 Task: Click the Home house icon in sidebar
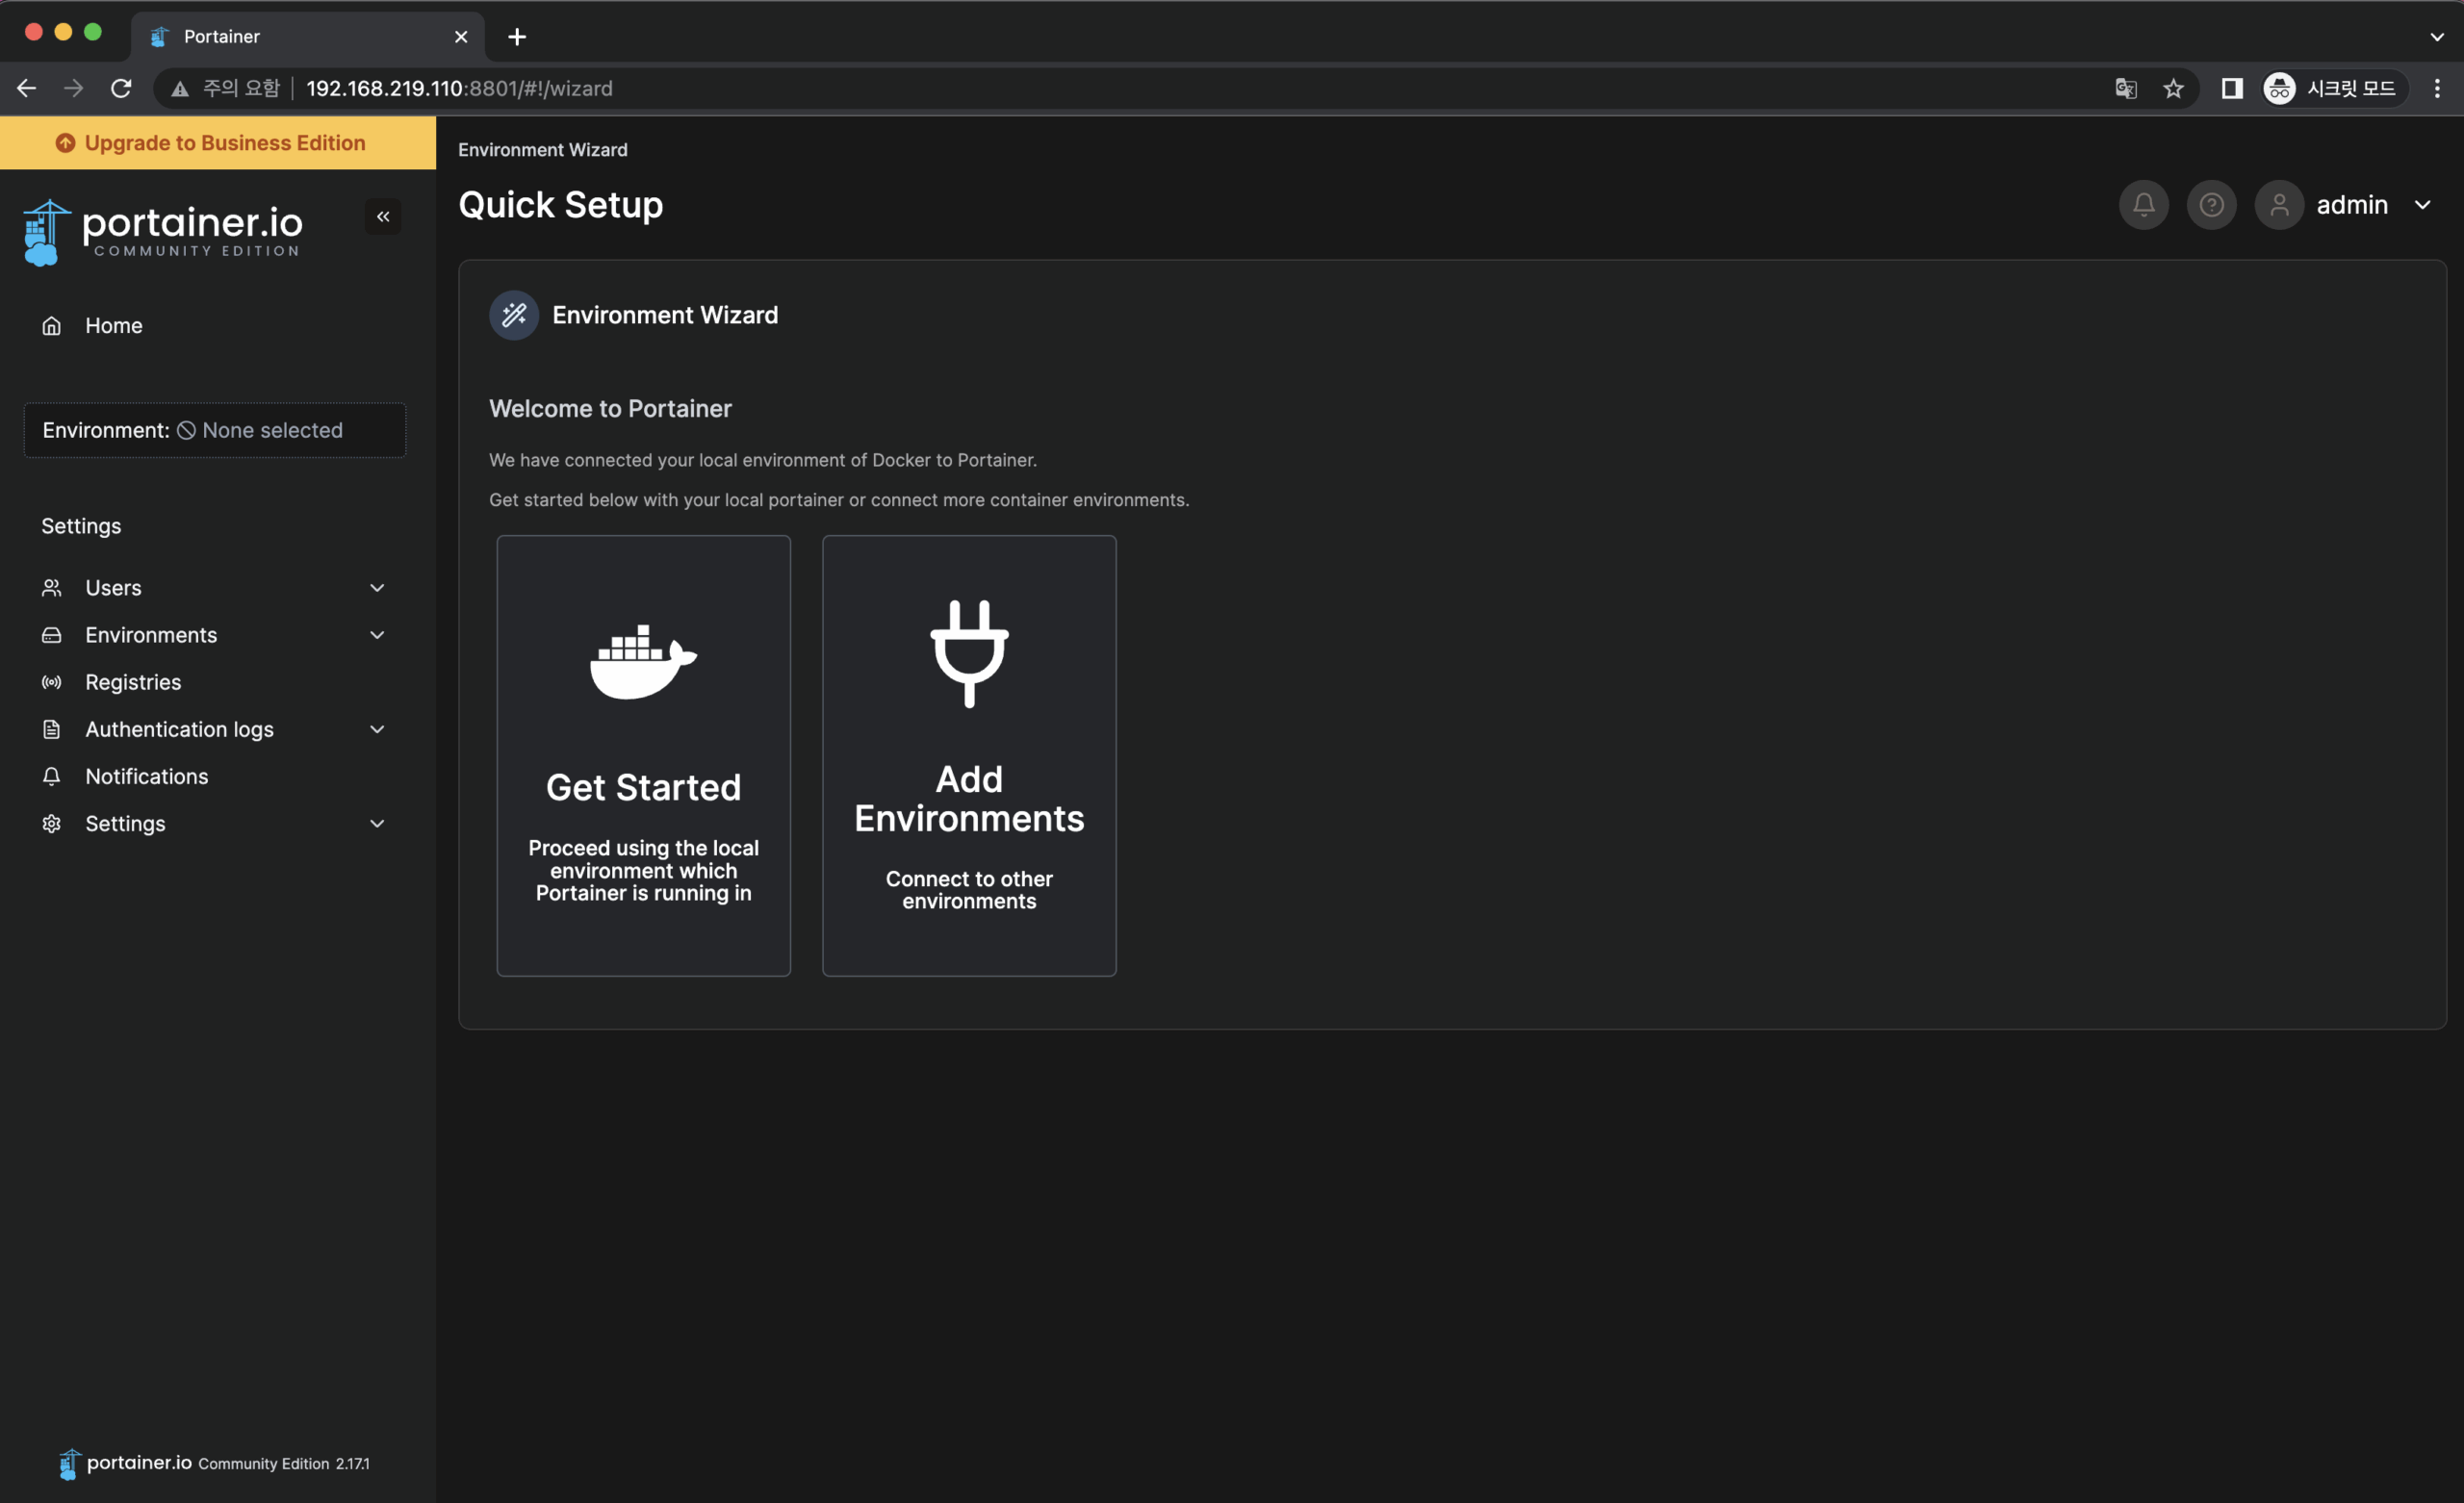[x=52, y=326]
